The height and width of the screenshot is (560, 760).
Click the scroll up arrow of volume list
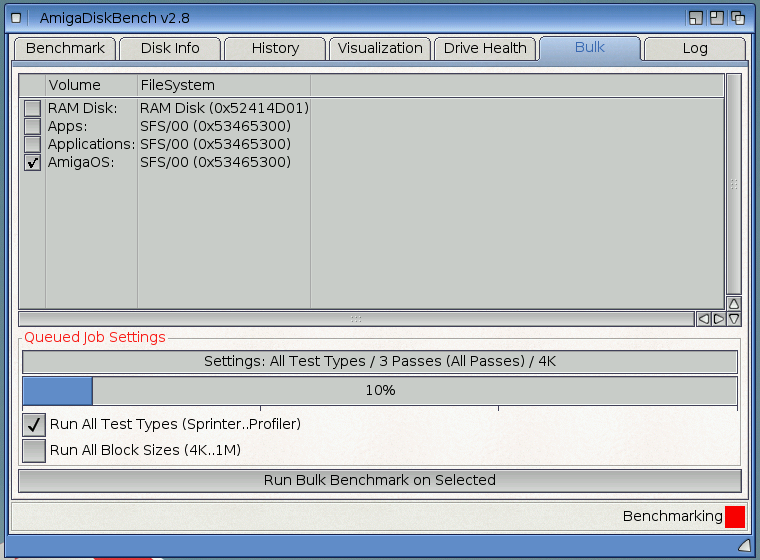tap(734, 303)
